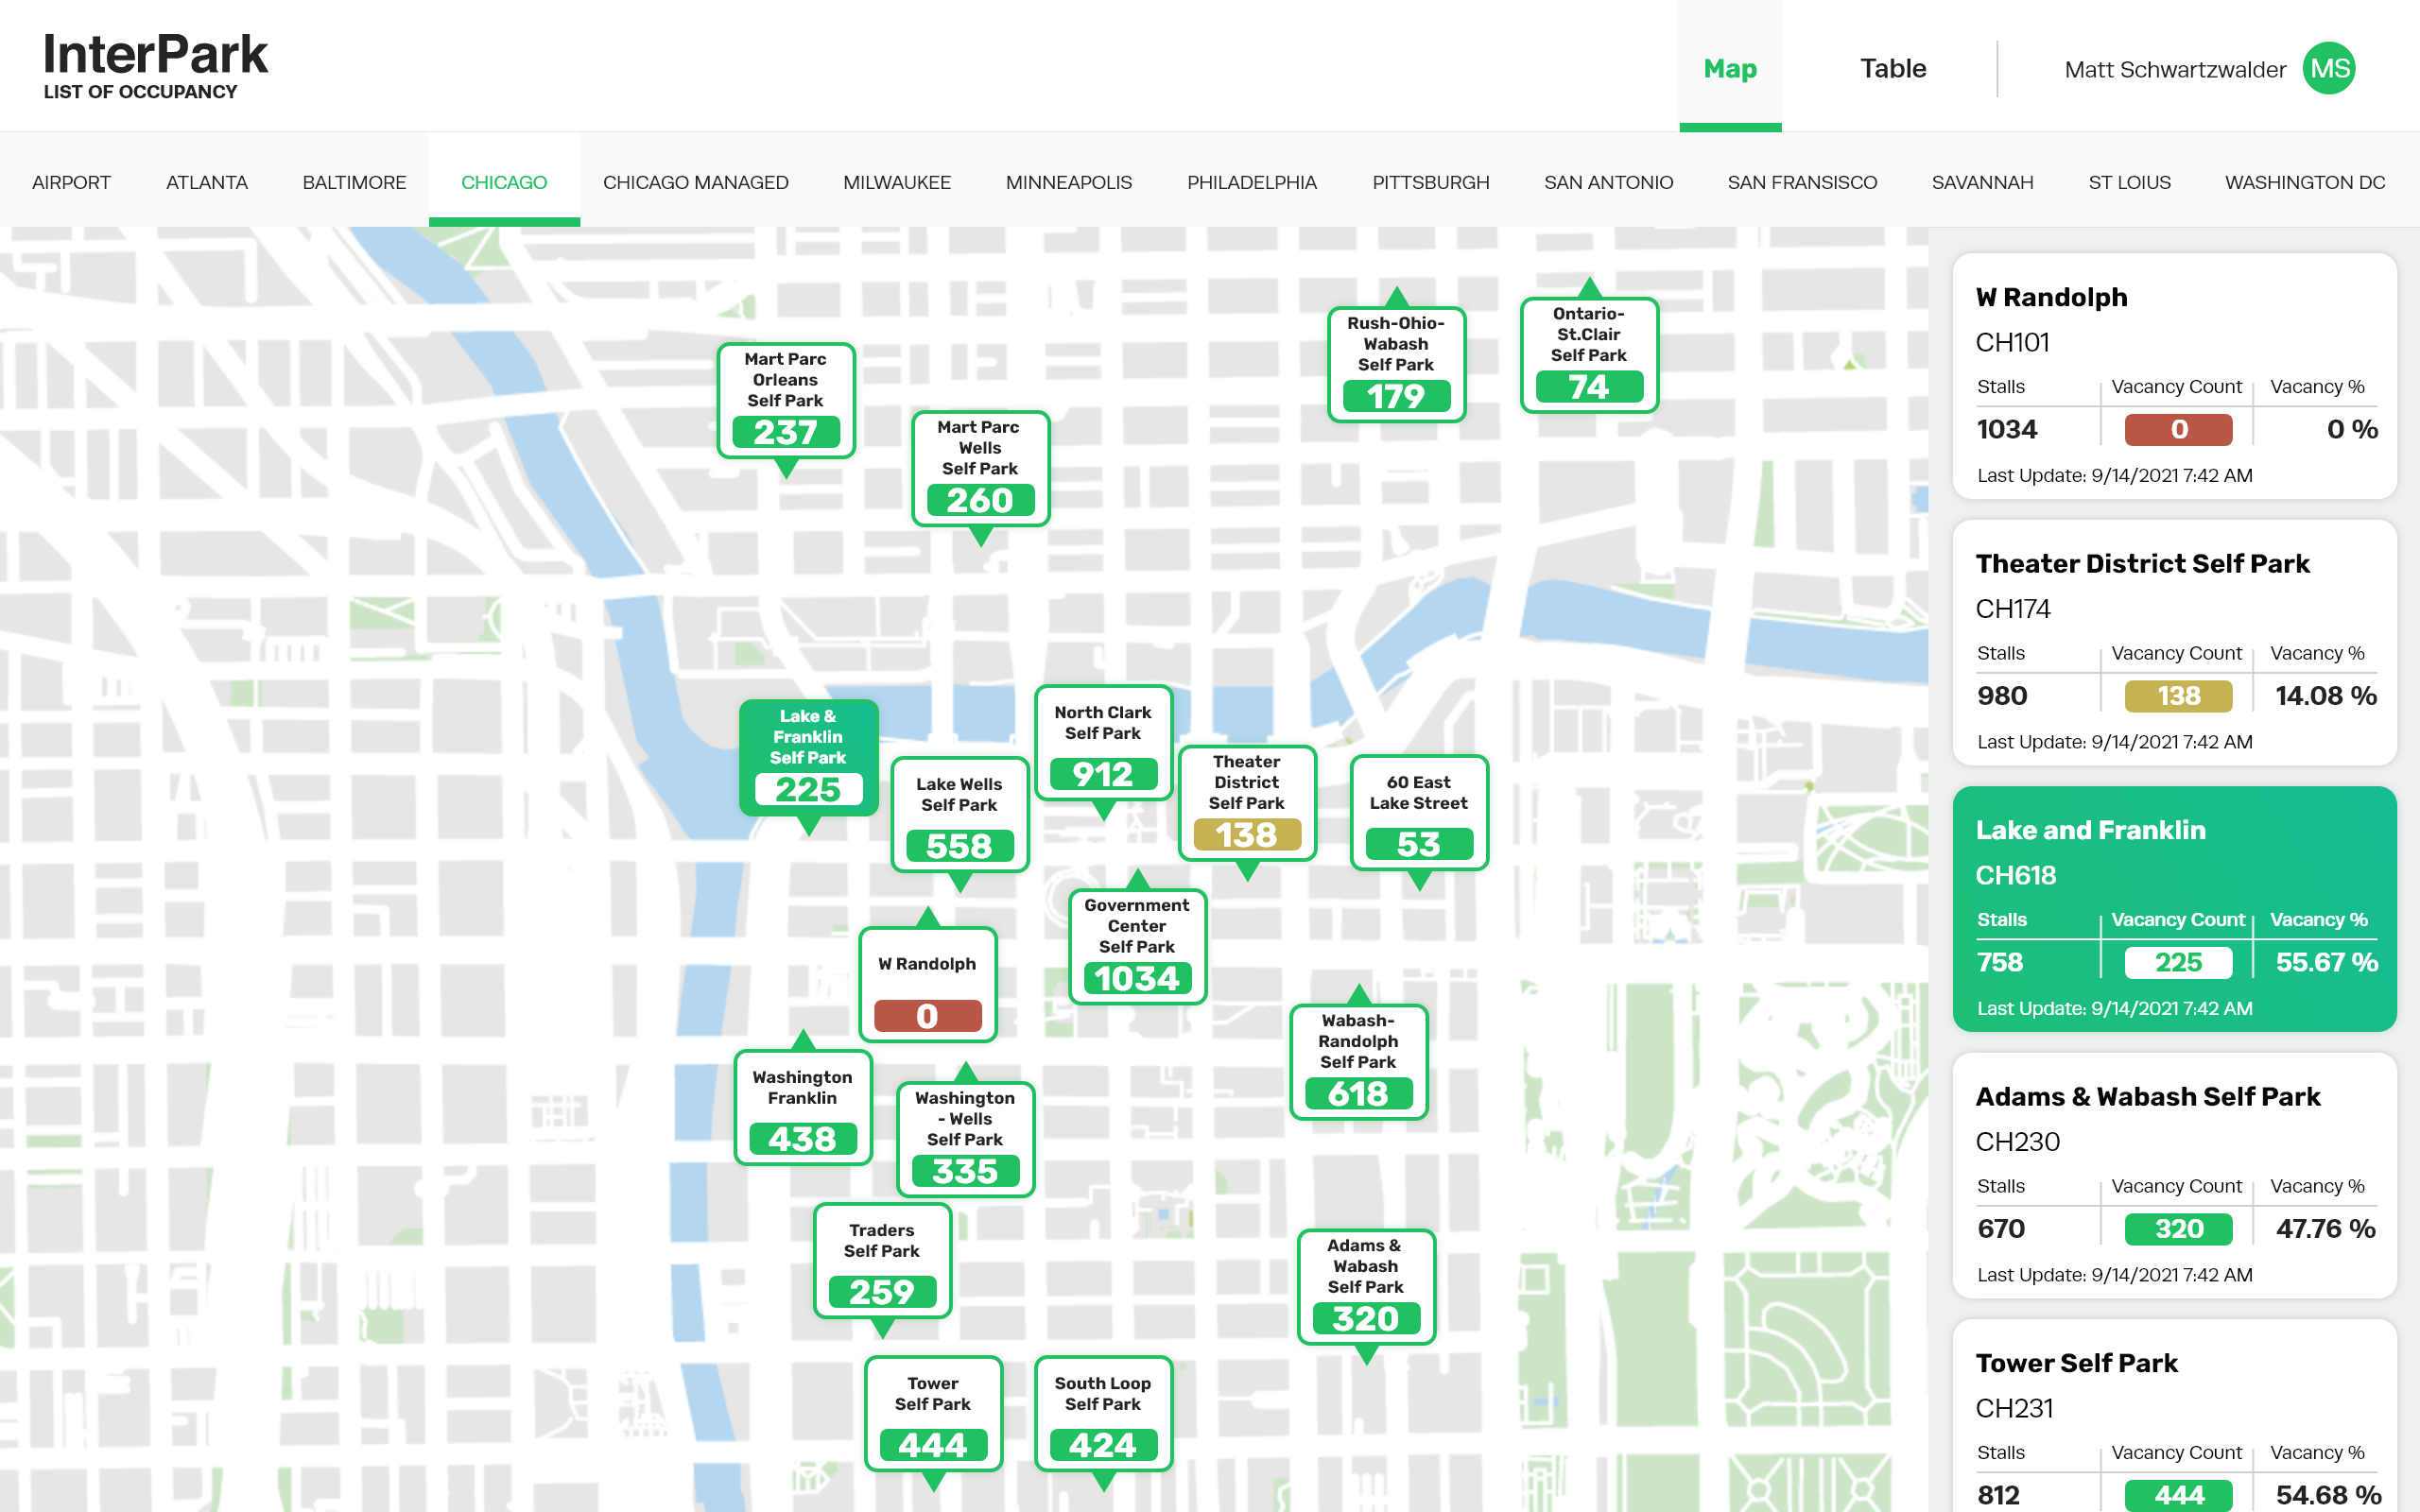The image size is (2420, 1512).
Task: Select the South Loop Self Park marker
Action: point(1102,1413)
